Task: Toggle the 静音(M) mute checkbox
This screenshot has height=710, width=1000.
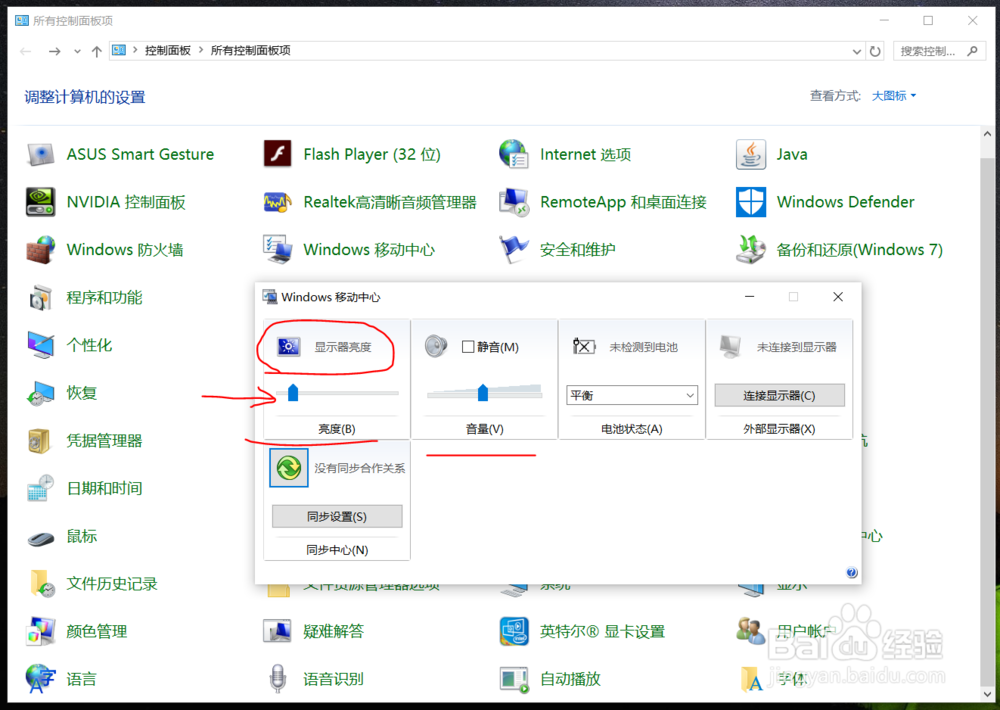Action: (x=467, y=347)
